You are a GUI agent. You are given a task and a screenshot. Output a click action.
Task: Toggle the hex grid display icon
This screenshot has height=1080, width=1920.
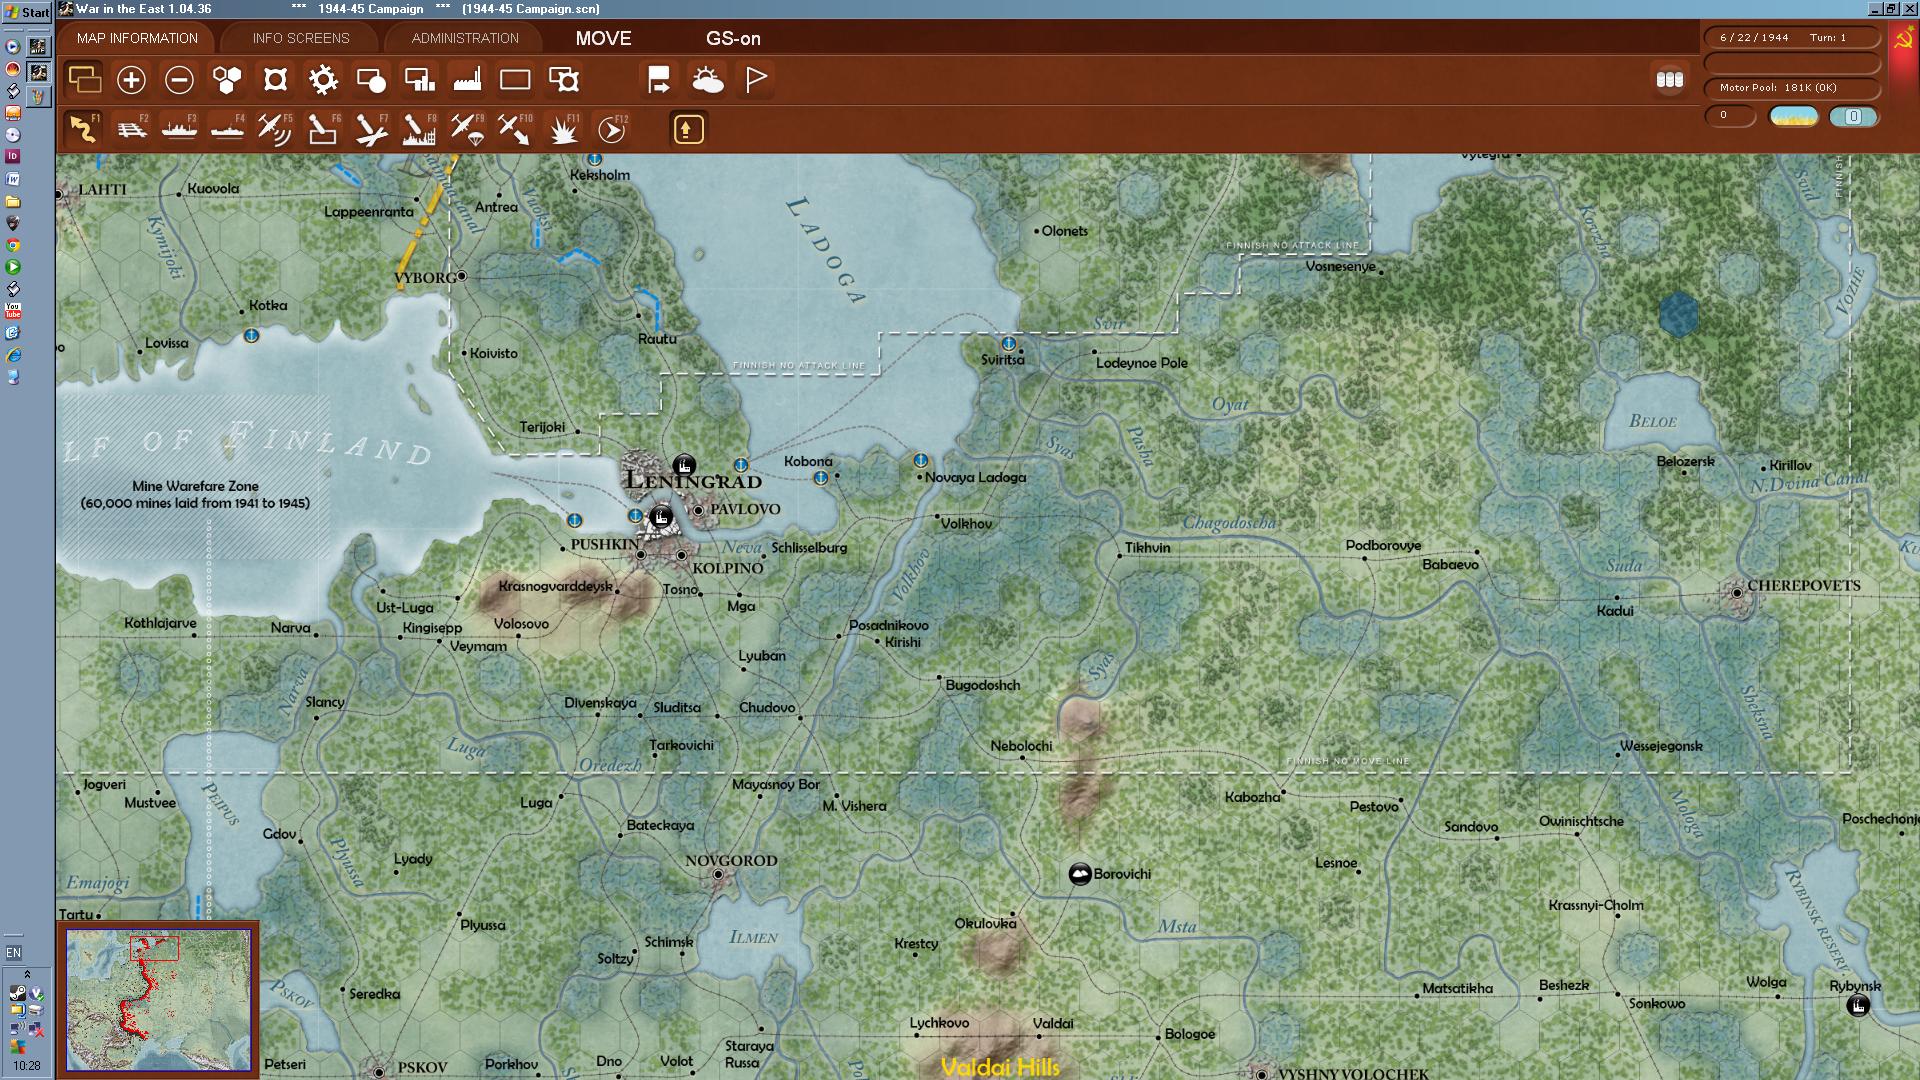tap(227, 80)
